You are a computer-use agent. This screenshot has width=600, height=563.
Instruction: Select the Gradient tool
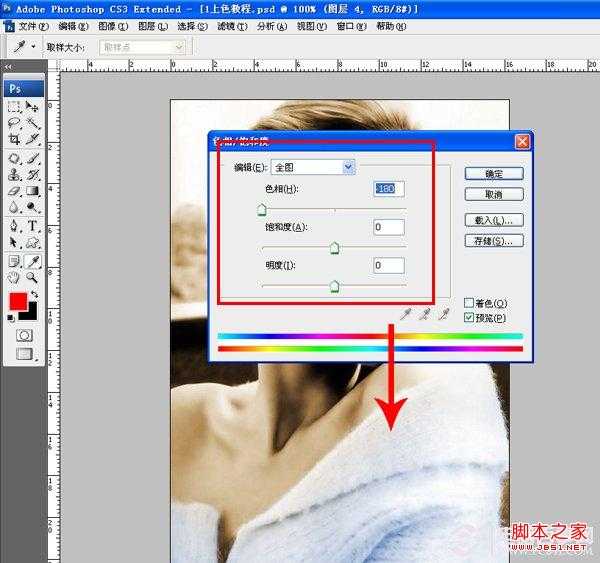pyautogui.click(x=33, y=191)
